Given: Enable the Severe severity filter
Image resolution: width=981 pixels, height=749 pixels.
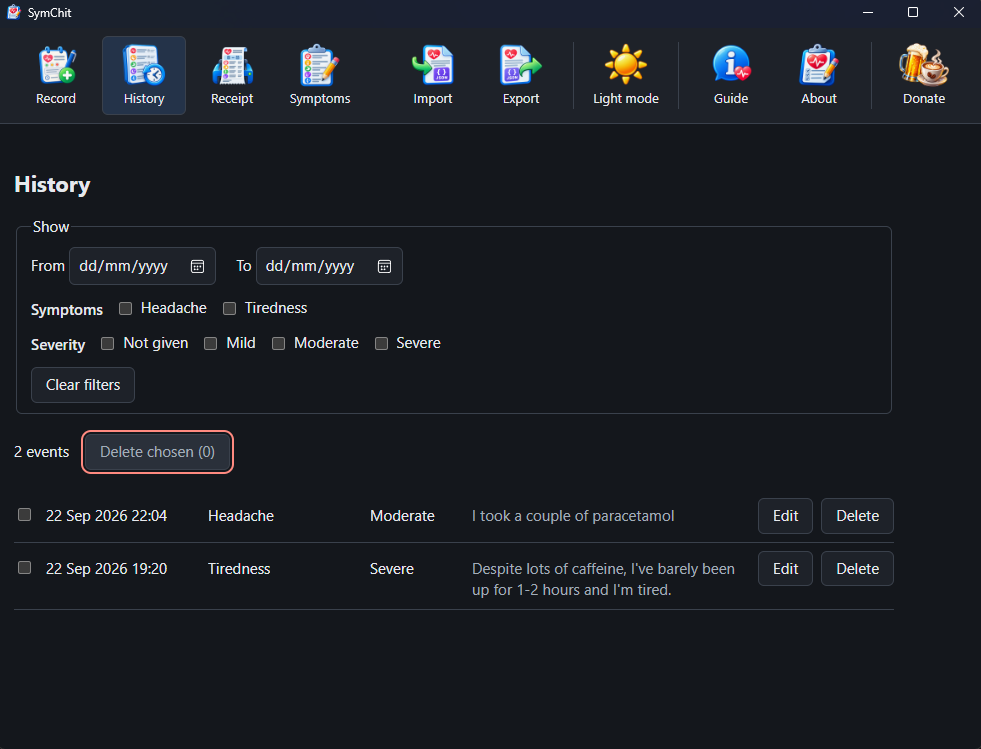Looking at the screenshot, I should coord(381,344).
